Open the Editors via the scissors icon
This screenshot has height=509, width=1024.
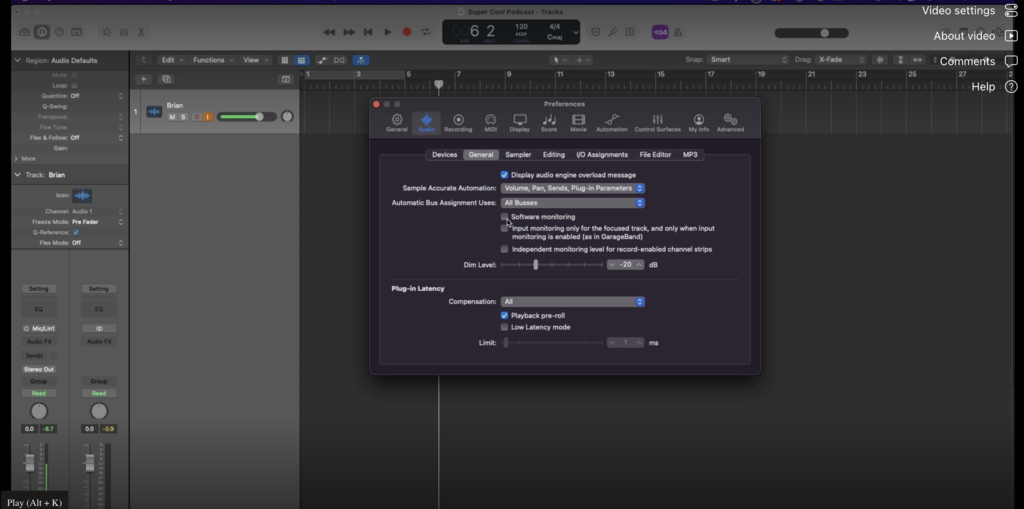(x=140, y=32)
